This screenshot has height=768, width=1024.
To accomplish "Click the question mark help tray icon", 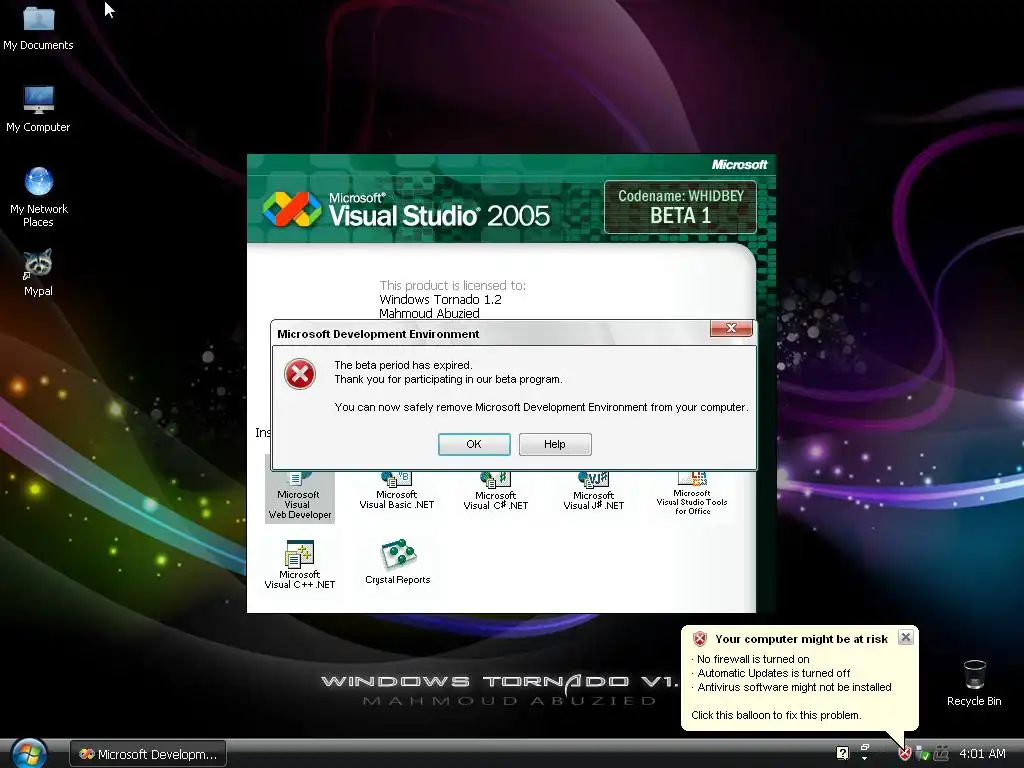I will tap(842, 753).
